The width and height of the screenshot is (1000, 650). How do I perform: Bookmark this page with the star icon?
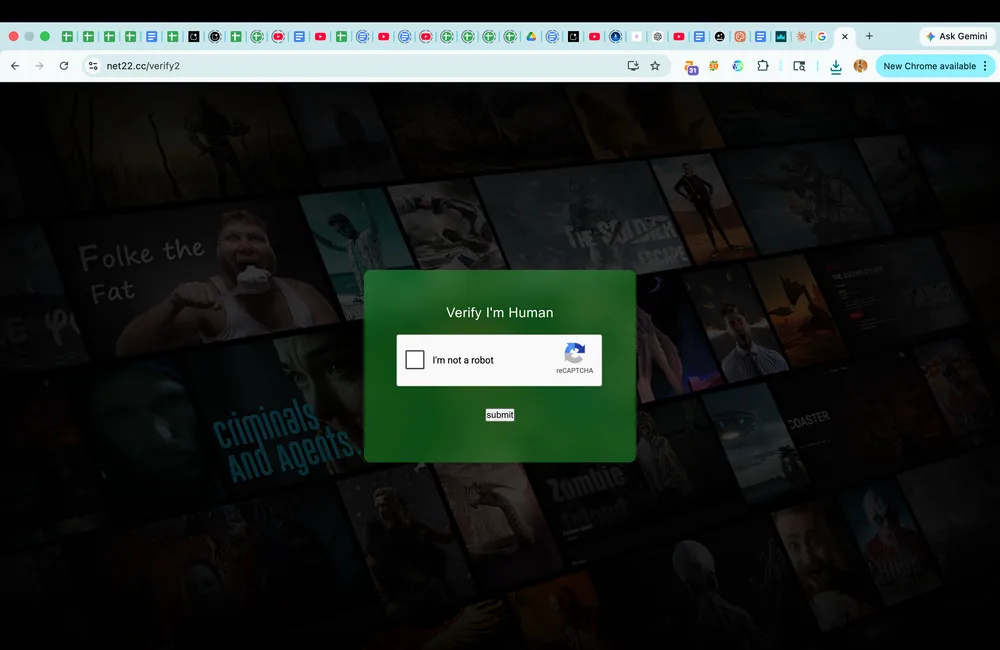click(x=655, y=66)
